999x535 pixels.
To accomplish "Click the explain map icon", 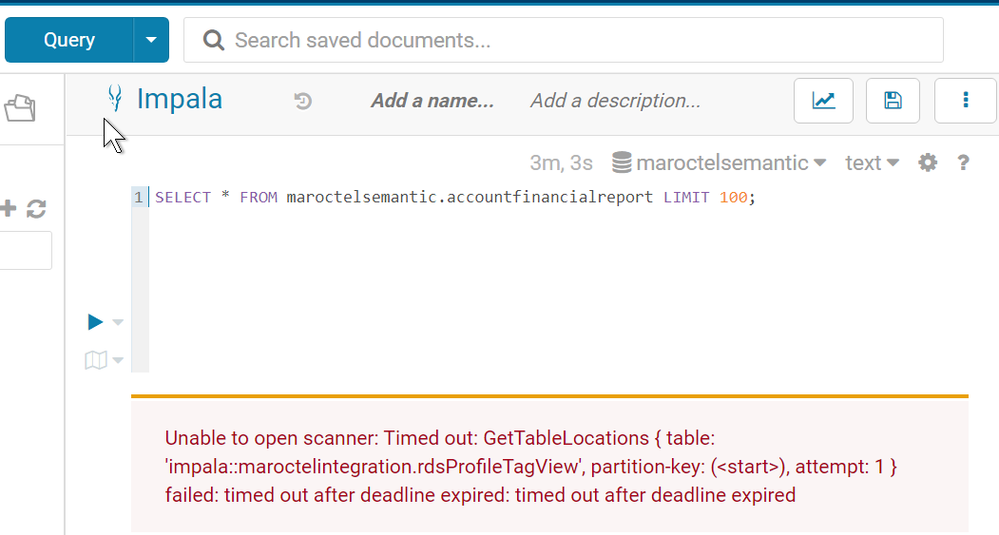I will (x=96, y=360).
